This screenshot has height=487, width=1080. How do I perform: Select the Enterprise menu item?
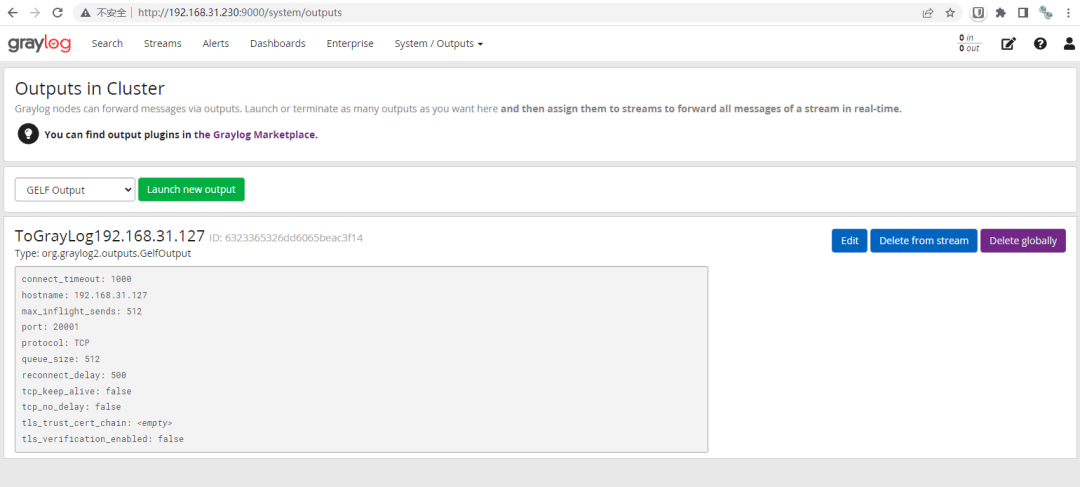[x=350, y=43]
